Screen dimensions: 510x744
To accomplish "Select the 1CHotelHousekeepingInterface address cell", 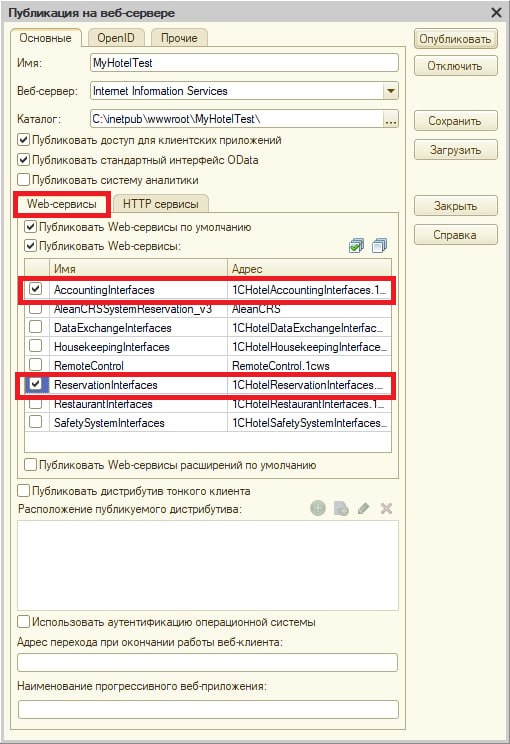I will pyautogui.click(x=309, y=347).
